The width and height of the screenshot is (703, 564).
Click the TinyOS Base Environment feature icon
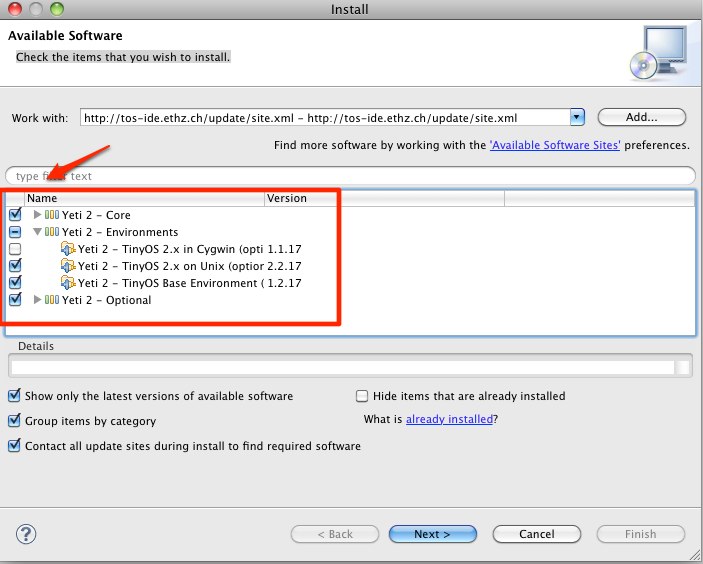tap(68, 283)
